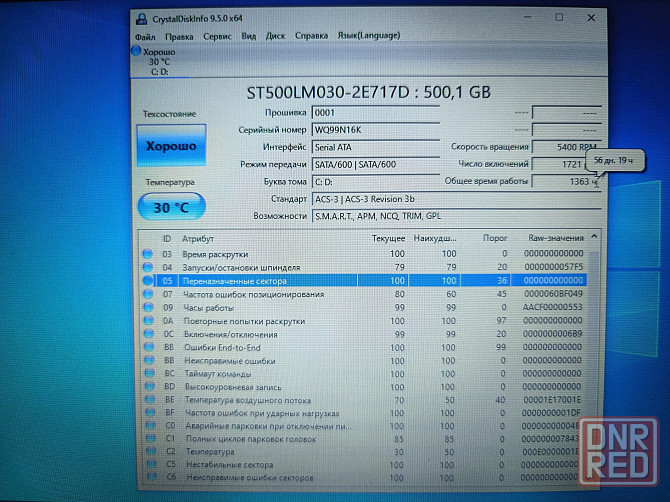Screen dimensions: 670x502
Task: Click the Стандарт field ACS-3
Action: (x=456, y=199)
